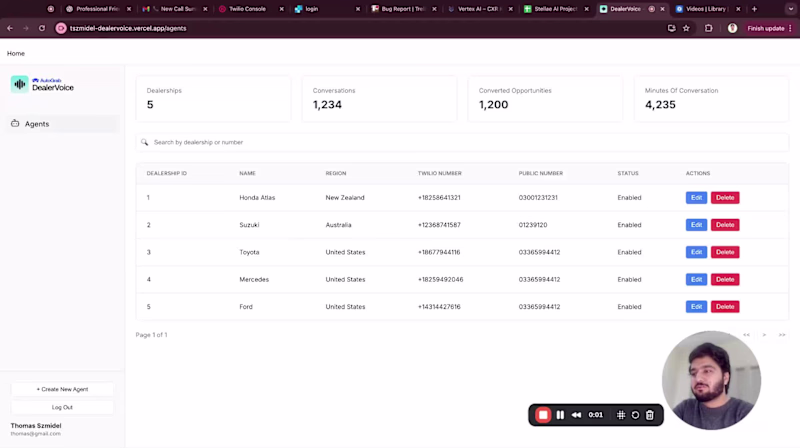The image size is (800, 448).
Task: Go to the last page with >>
Action: coord(782,335)
